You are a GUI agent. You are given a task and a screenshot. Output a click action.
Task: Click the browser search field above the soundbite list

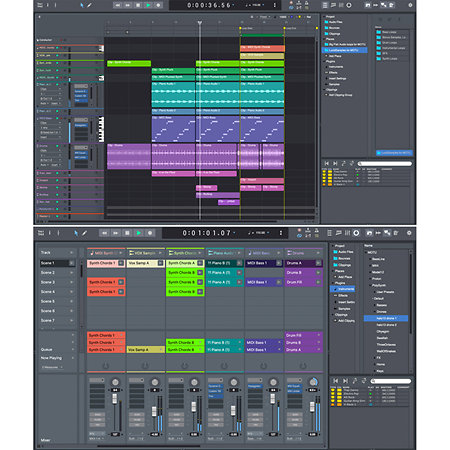[x=385, y=164]
